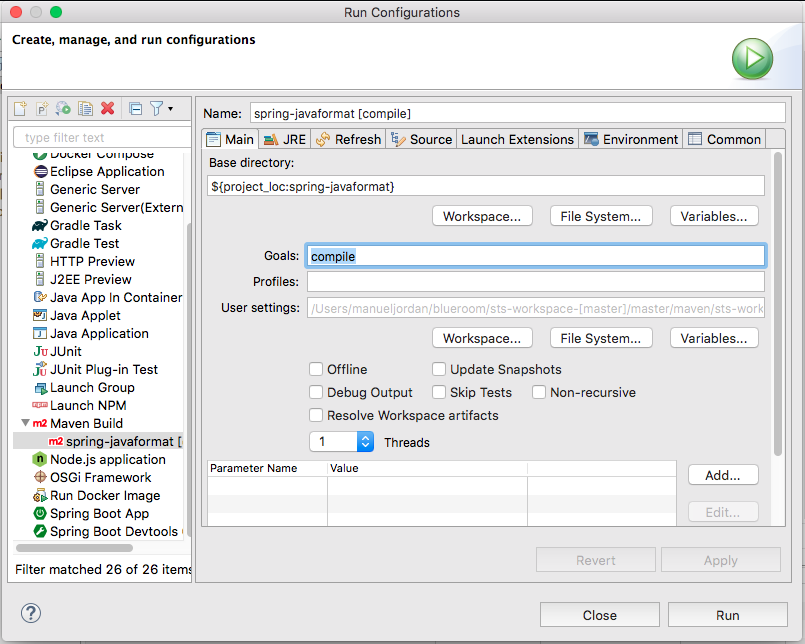Open the Environment tab

[x=631, y=139]
